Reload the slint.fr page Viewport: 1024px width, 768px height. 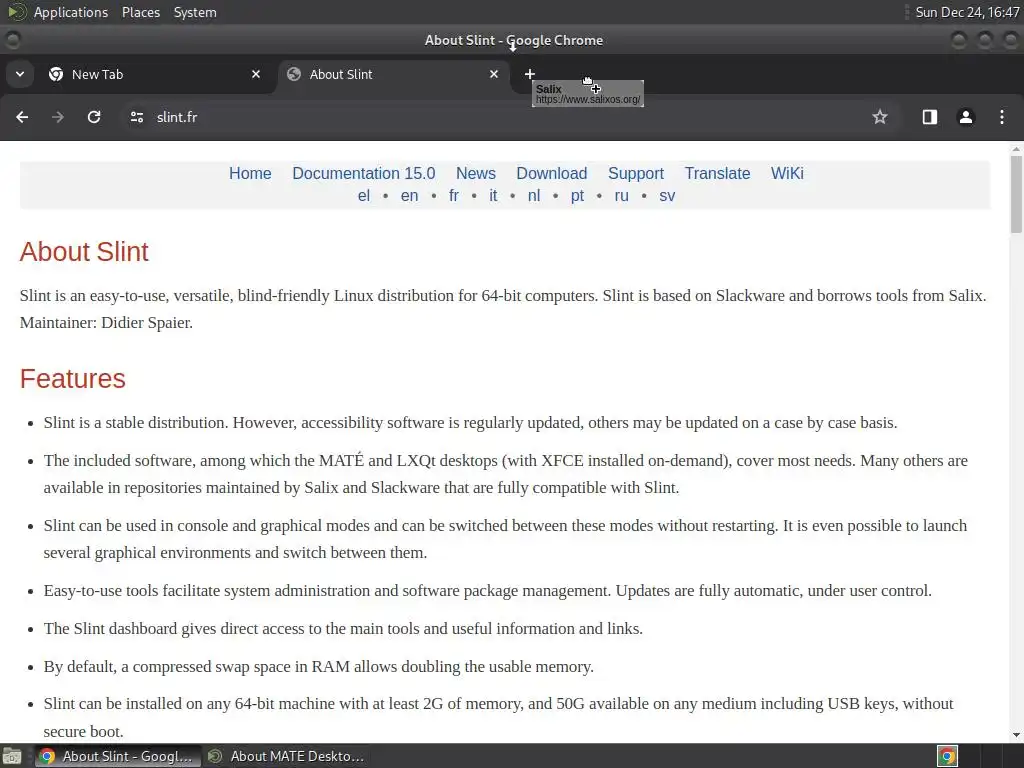click(x=94, y=117)
